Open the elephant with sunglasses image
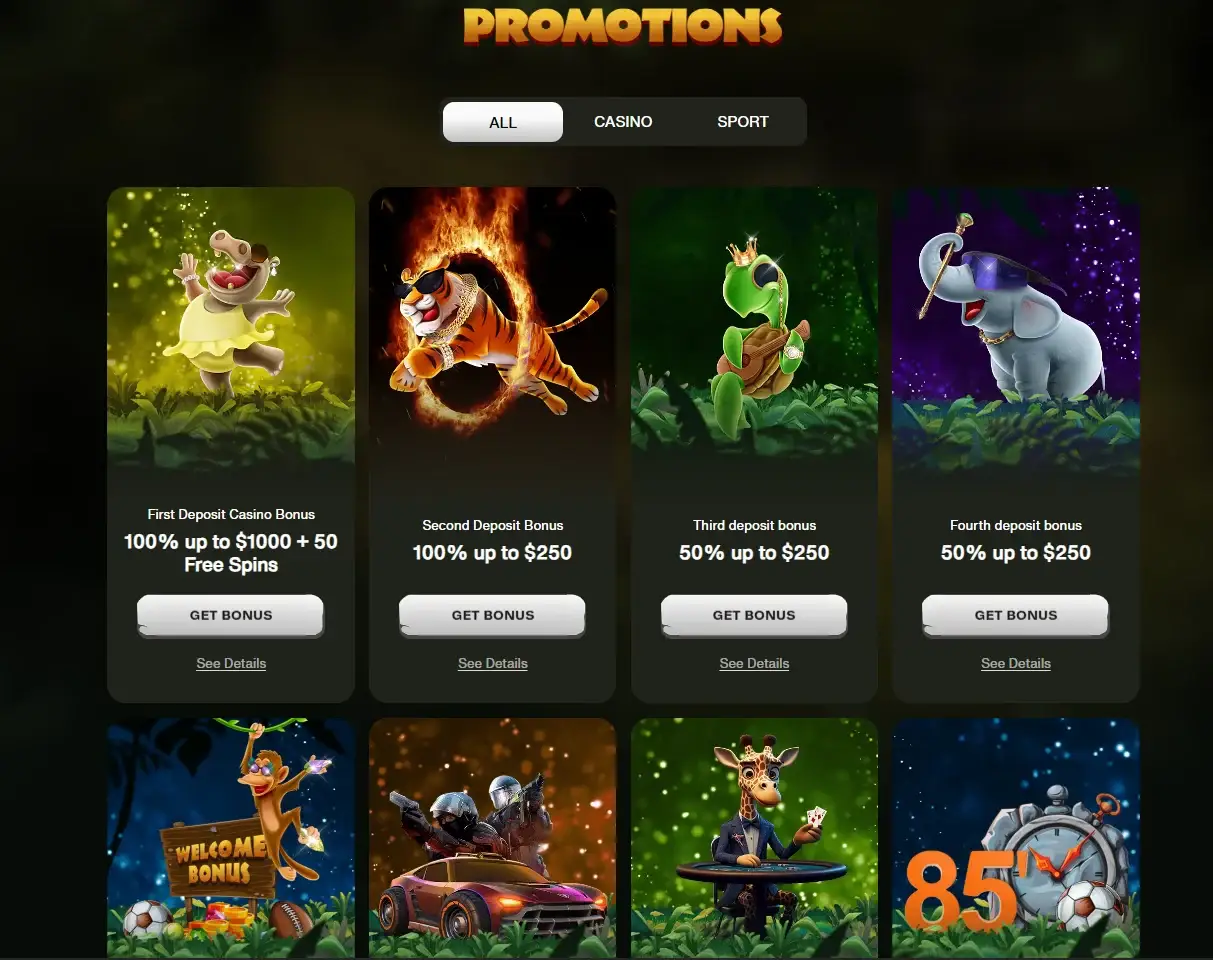Image resolution: width=1213 pixels, height=960 pixels. [x=1016, y=328]
